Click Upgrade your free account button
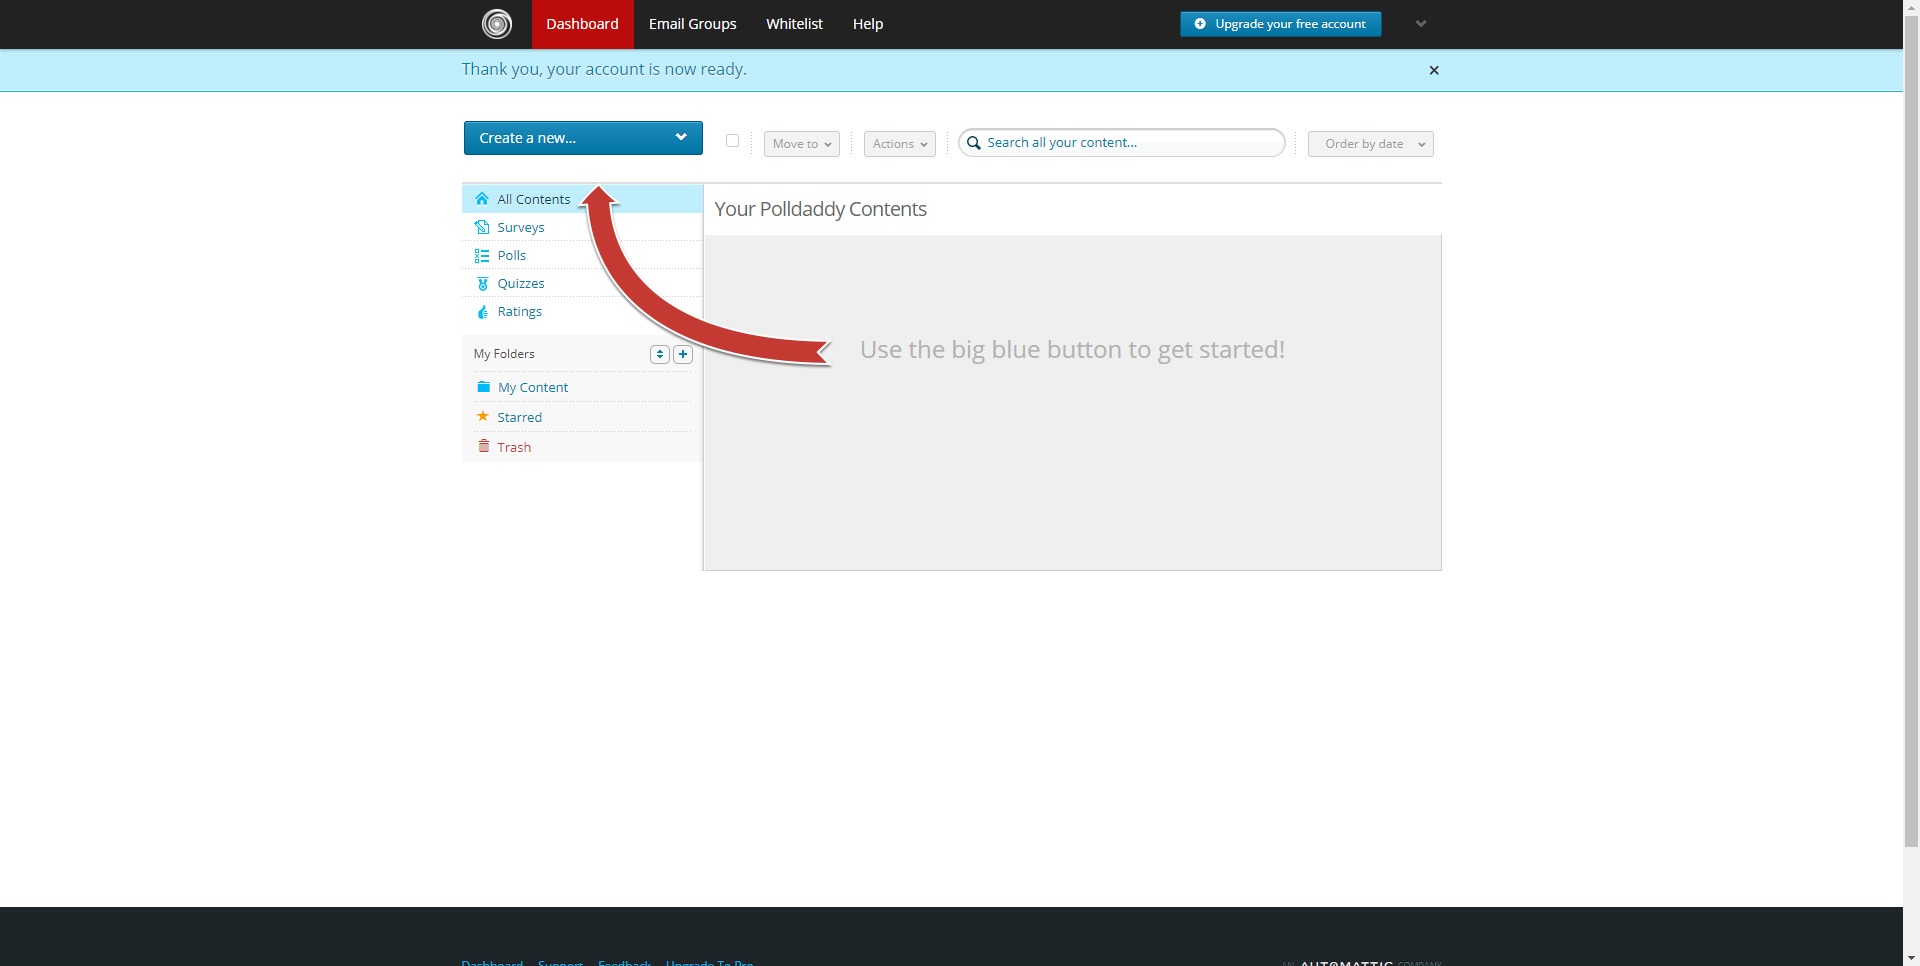Image resolution: width=1920 pixels, height=966 pixels. pyautogui.click(x=1281, y=24)
